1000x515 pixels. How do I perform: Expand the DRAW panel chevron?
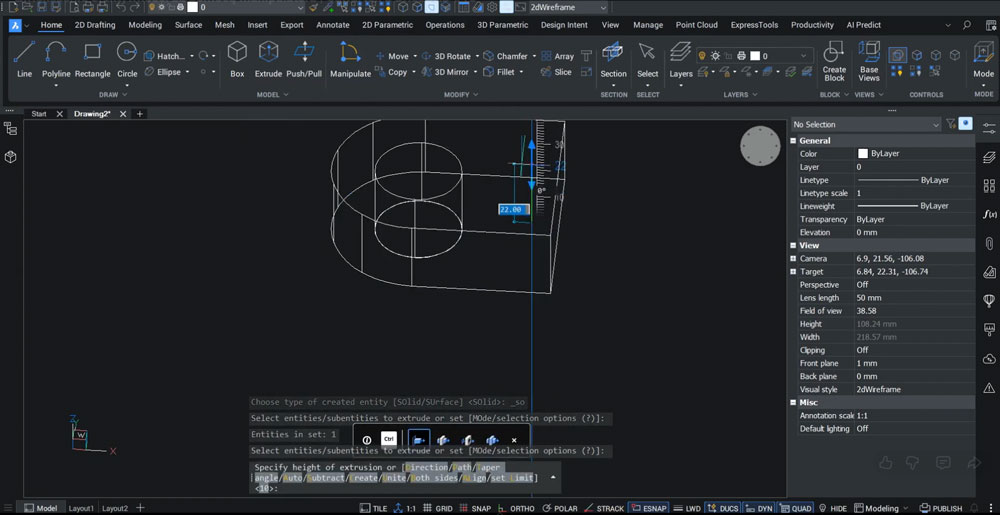click(124, 94)
